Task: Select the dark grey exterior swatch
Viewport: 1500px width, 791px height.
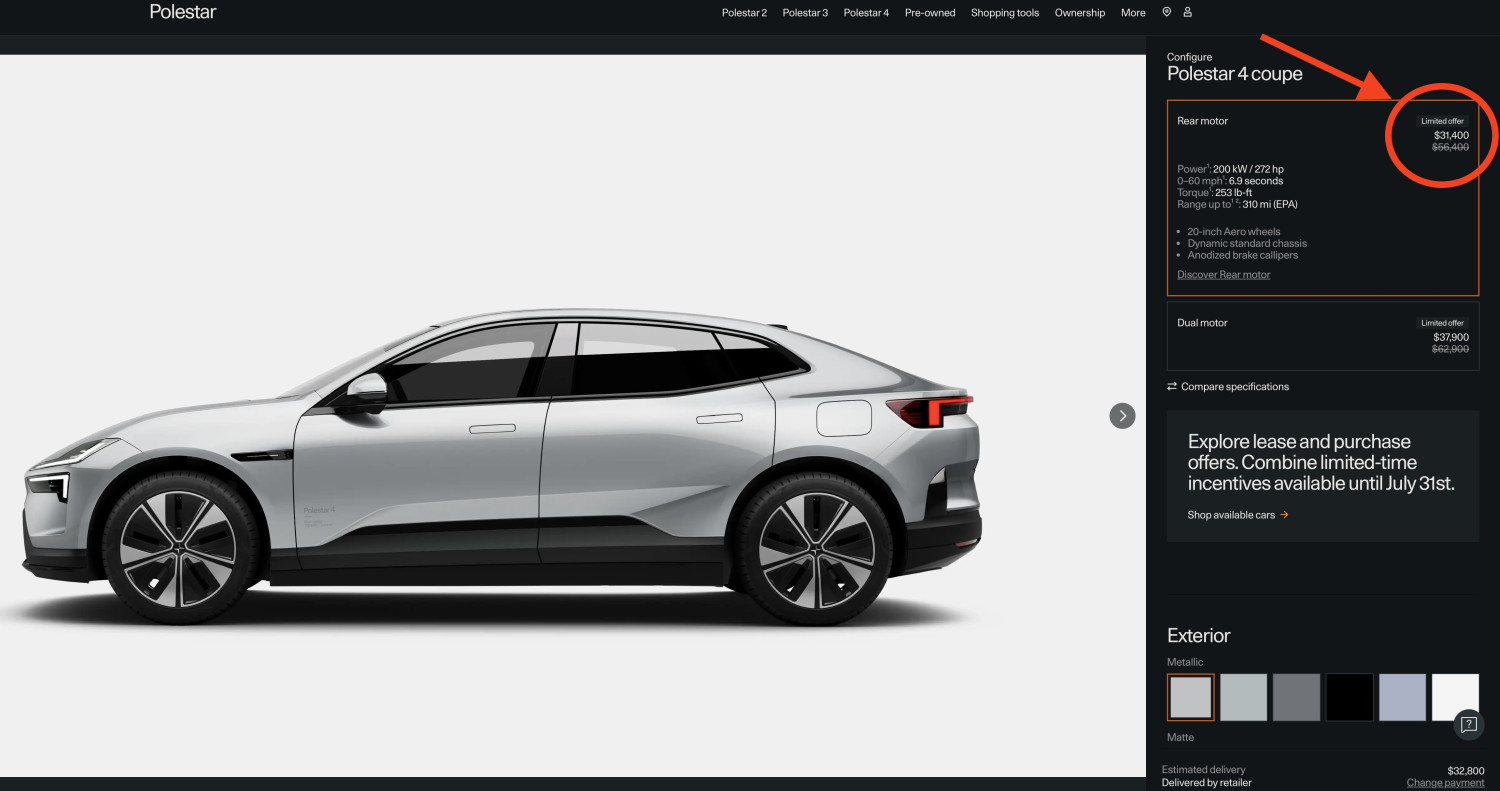Action: [1297, 697]
